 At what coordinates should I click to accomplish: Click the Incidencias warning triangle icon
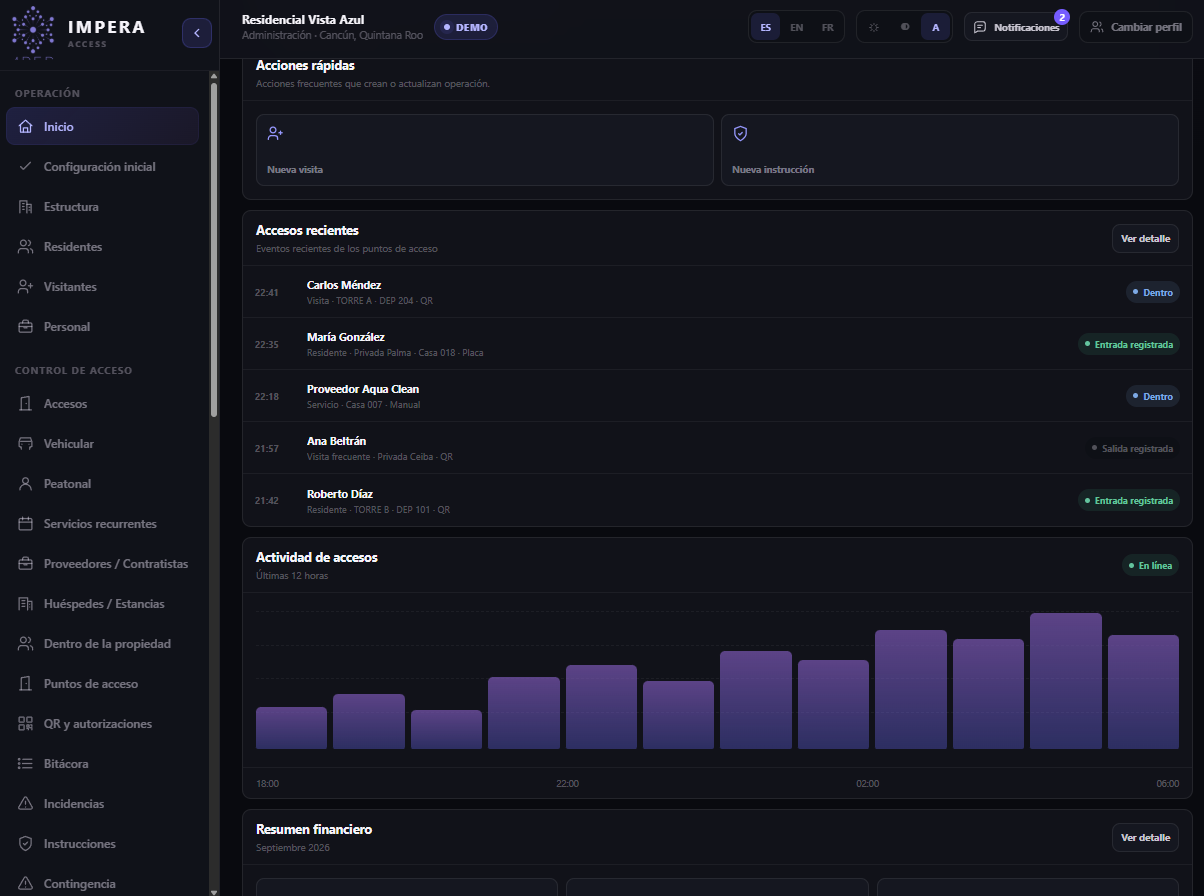26,804
